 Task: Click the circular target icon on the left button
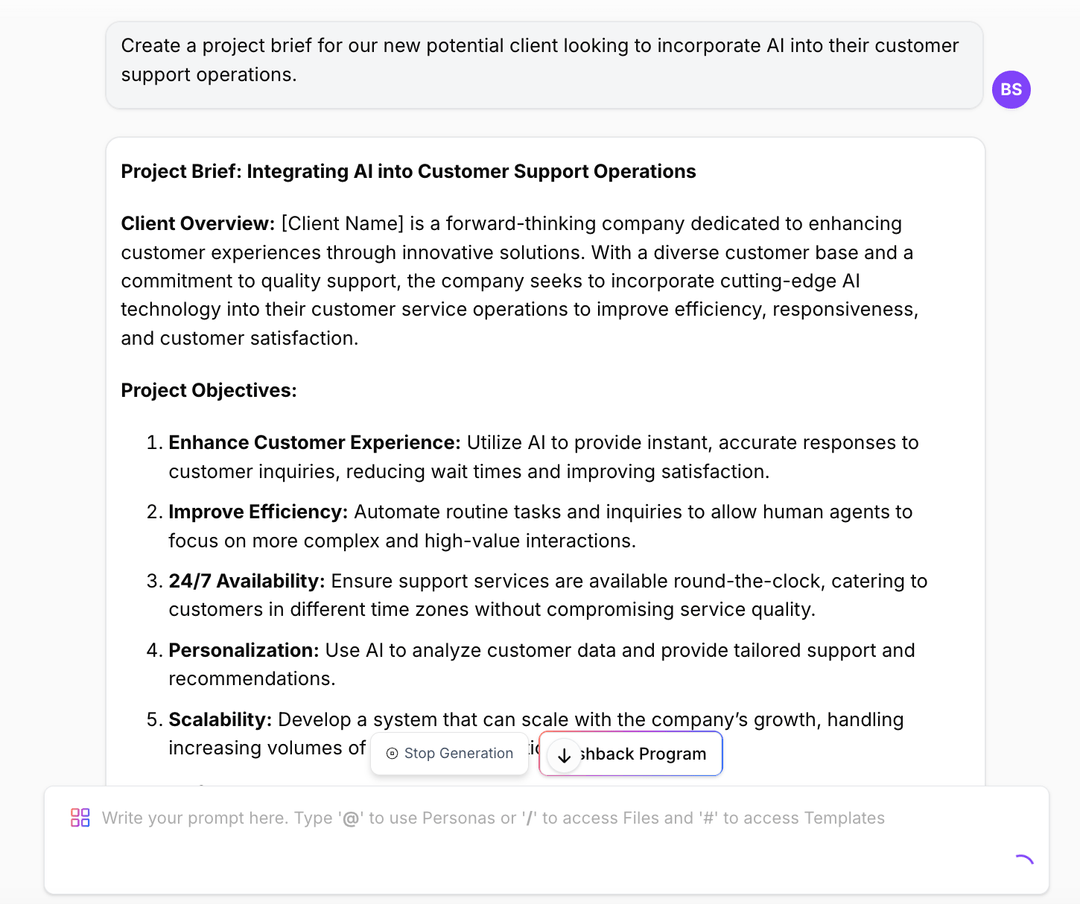click(391, 754)
